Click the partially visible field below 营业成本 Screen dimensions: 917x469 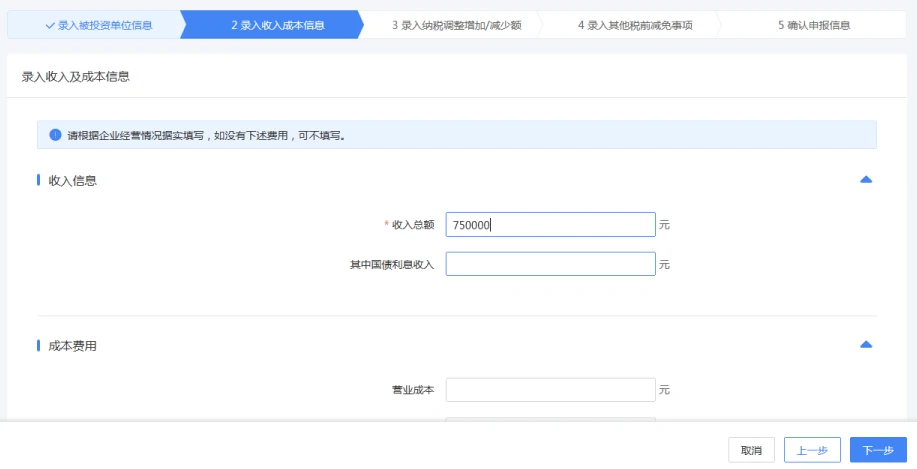point(550,419)
